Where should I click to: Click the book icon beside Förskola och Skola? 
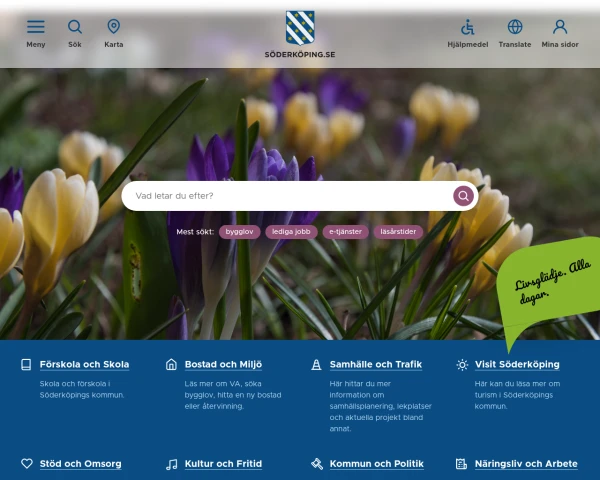[x=26, y=364]
